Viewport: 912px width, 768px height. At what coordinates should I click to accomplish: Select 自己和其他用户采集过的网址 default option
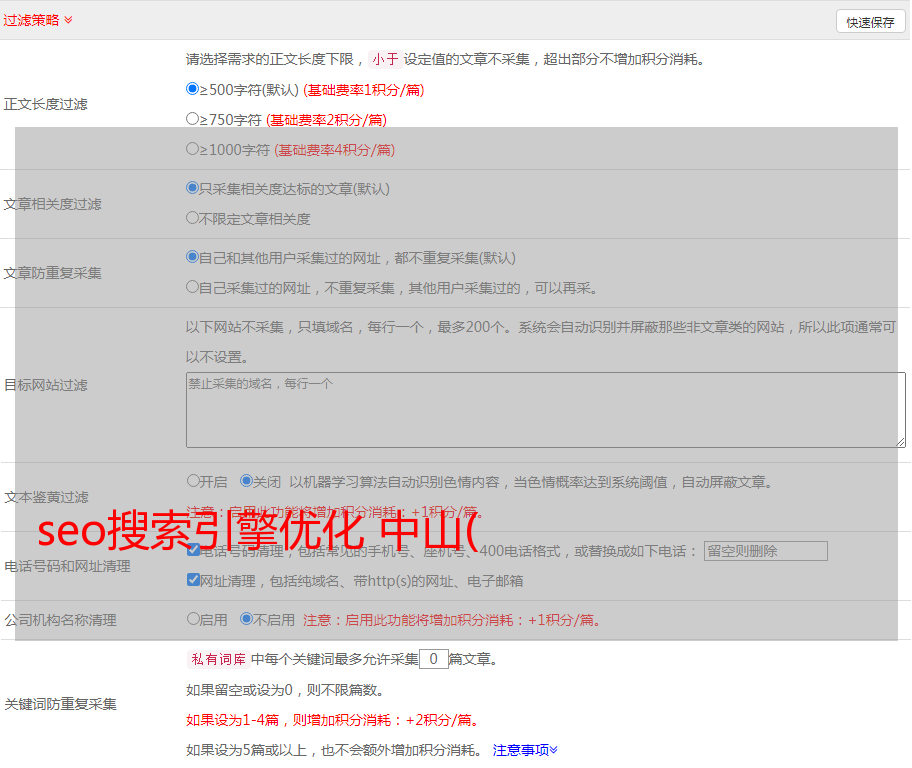coord(193,257)
